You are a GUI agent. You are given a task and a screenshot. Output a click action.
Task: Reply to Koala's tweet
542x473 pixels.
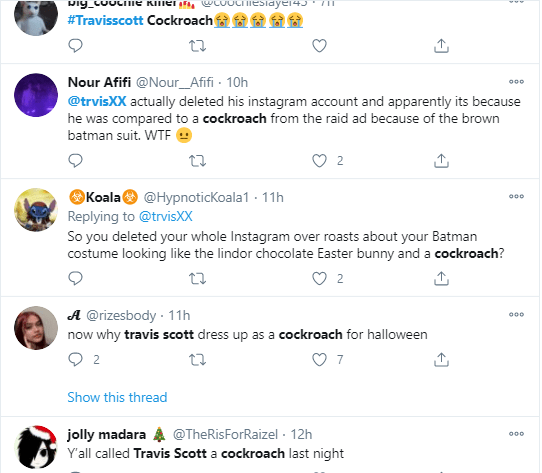tap(75, 278)
